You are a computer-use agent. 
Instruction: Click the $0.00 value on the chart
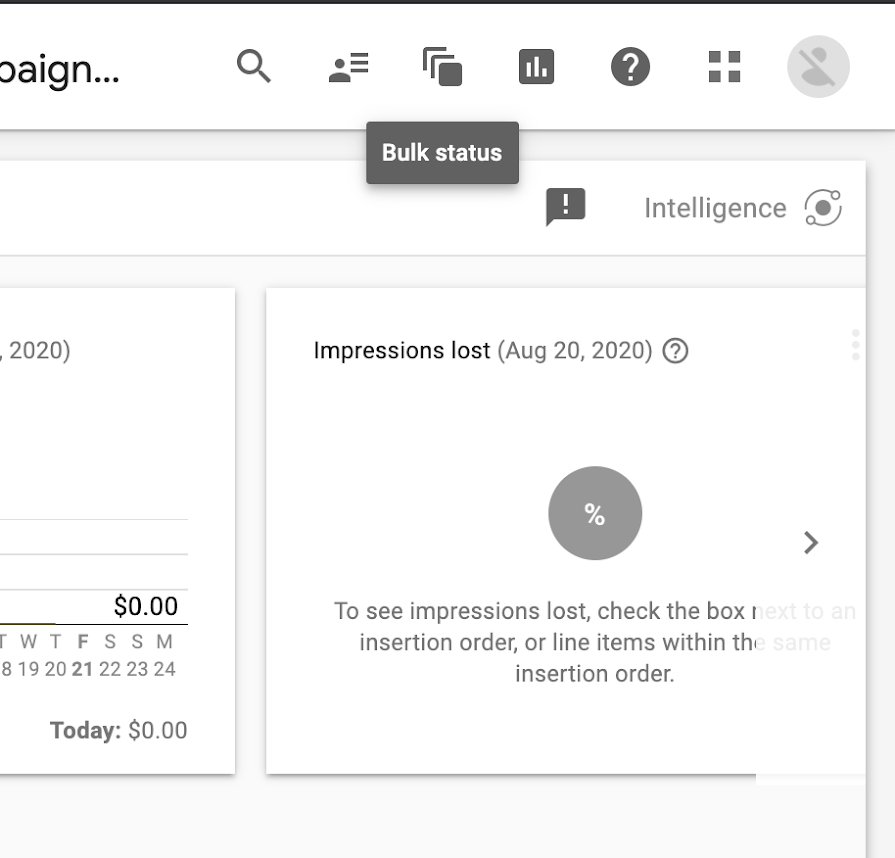[146, 606]
